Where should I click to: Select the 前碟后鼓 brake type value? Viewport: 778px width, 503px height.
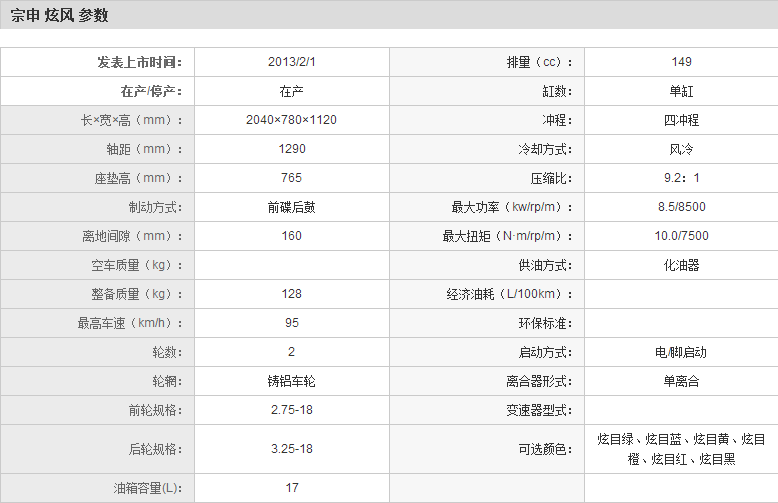[x=292, y=208]
